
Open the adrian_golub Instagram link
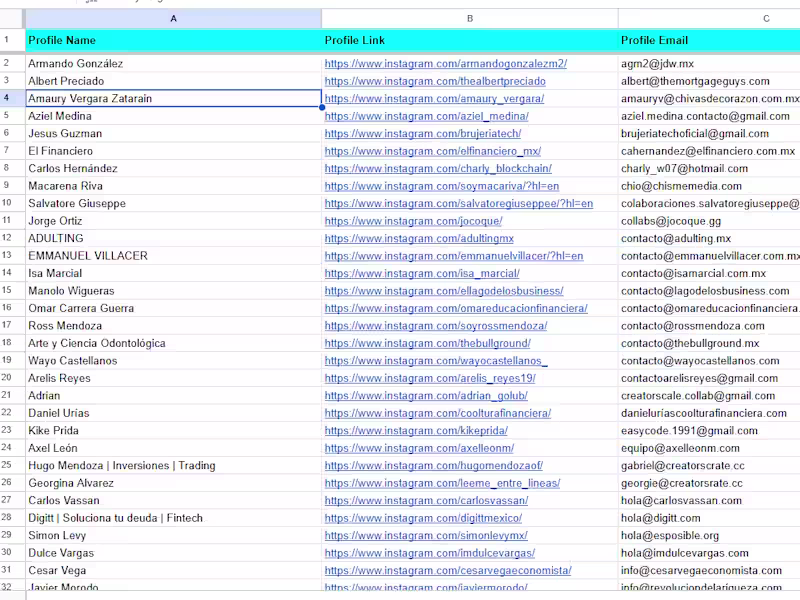(x=426, y=396)
